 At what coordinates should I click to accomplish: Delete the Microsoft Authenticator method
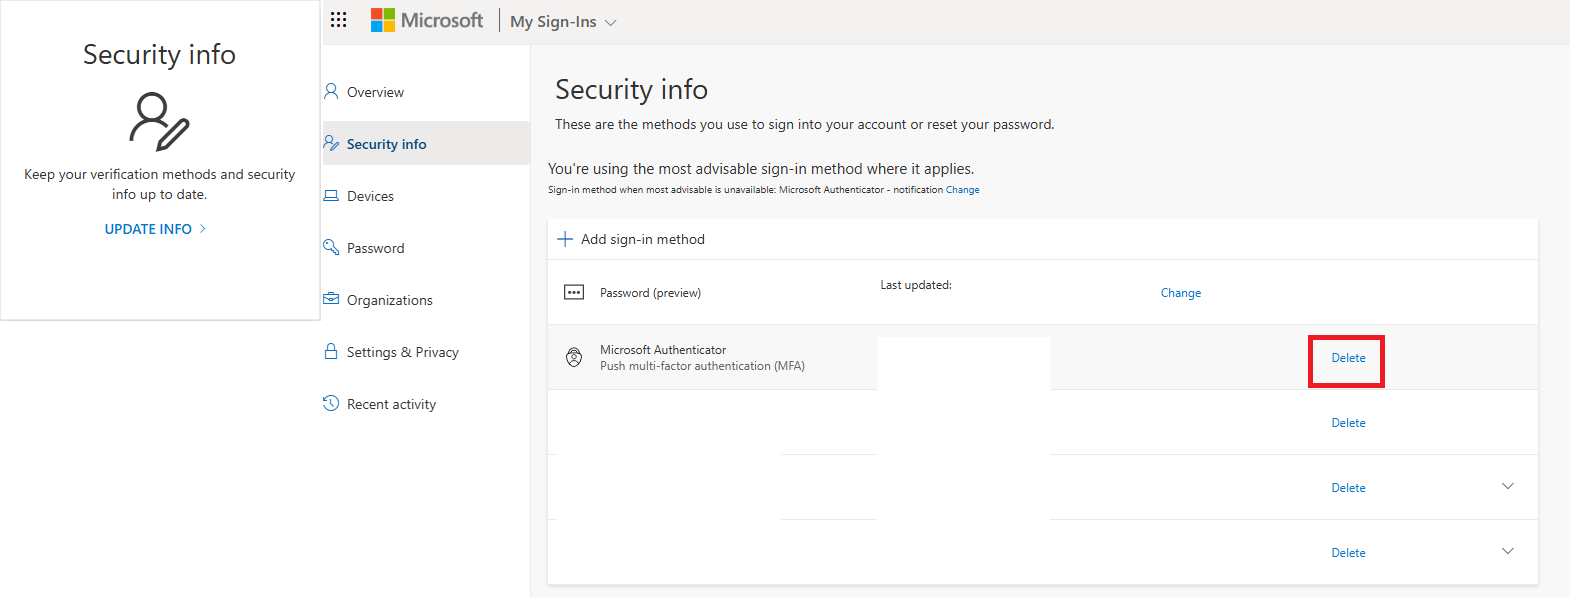(x=1348, y=358)
